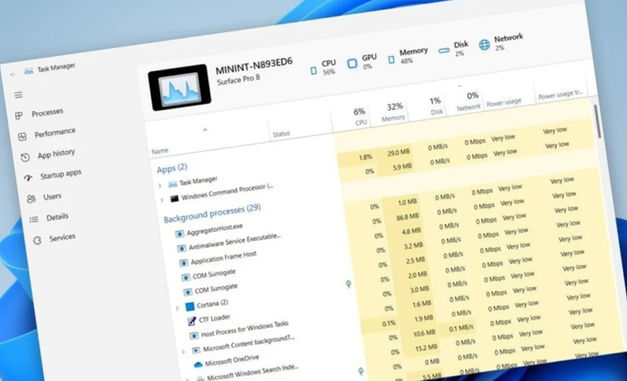Click the AggregatorHost.exe process icon
Image resolution: width=627 pixels, height=381 pixels.
pos(180,234)
